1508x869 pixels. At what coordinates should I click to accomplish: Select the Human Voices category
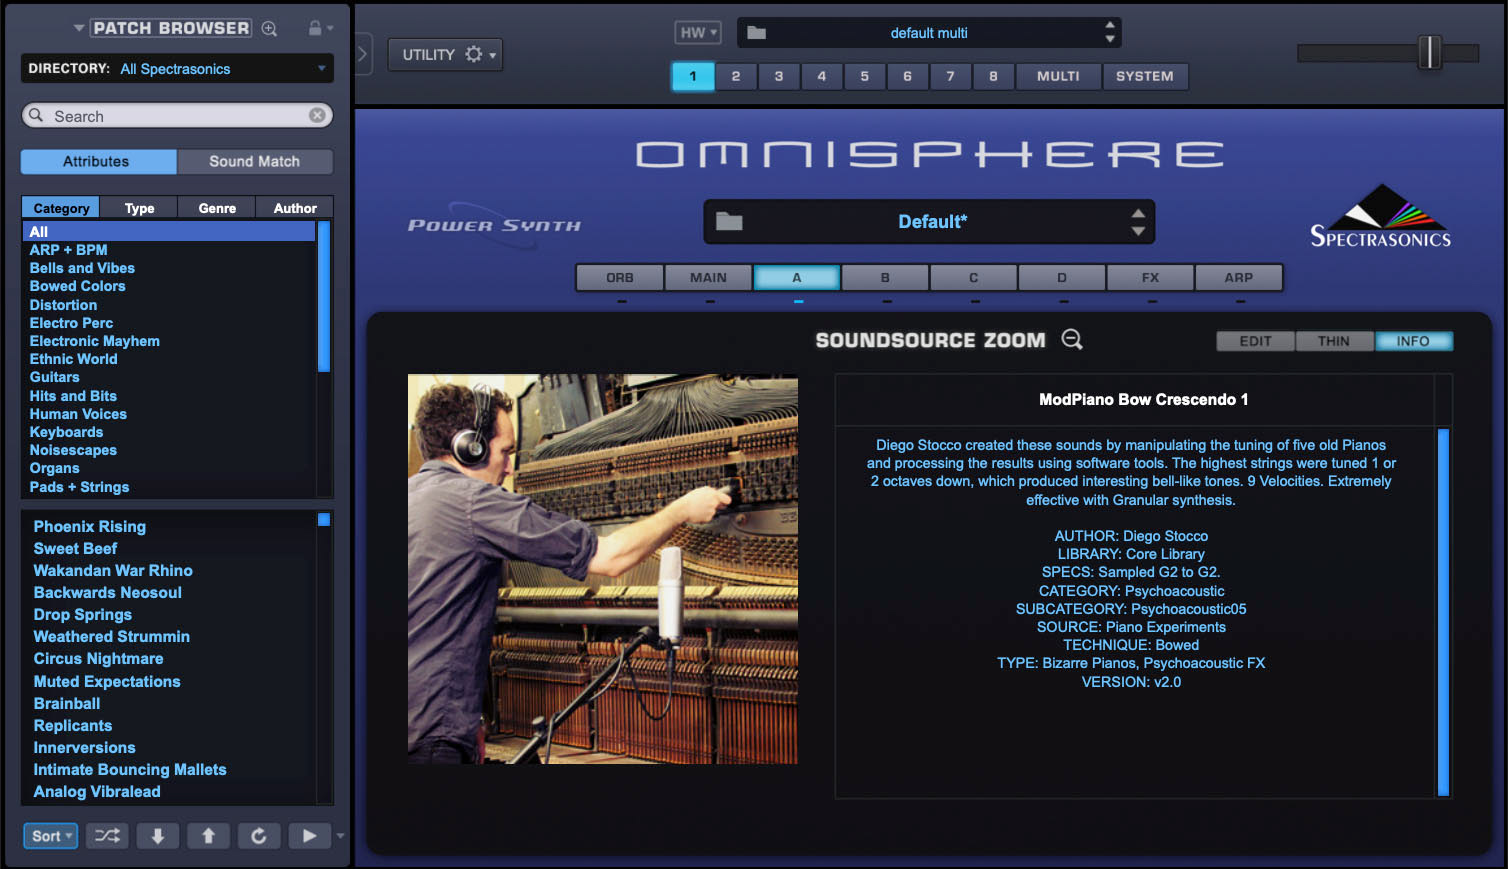(x=78, y=414)
